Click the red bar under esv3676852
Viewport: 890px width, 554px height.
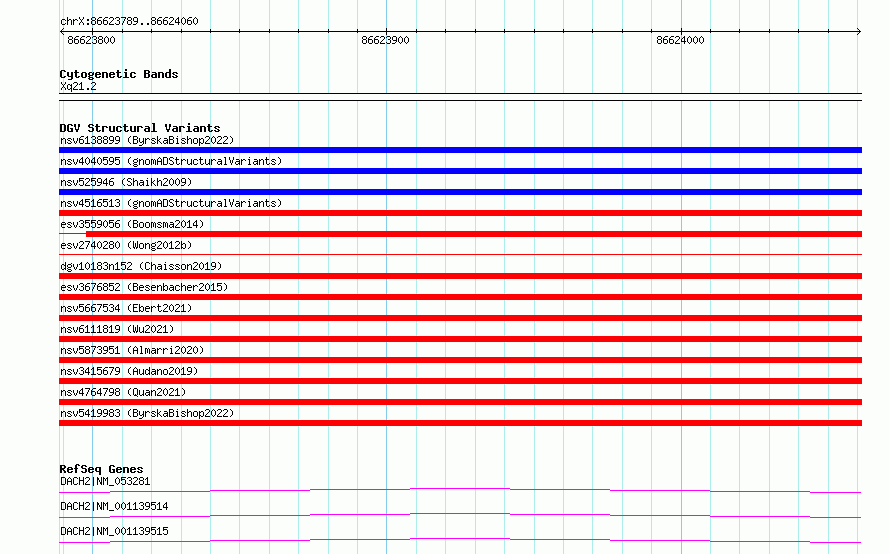pos(460,297)
